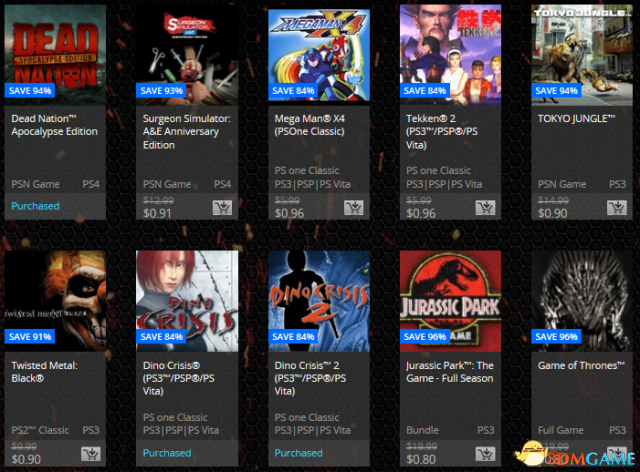Click cart icon for Tekken 2
The width and height of the screenshot is (640, 472).
(485, 207)
